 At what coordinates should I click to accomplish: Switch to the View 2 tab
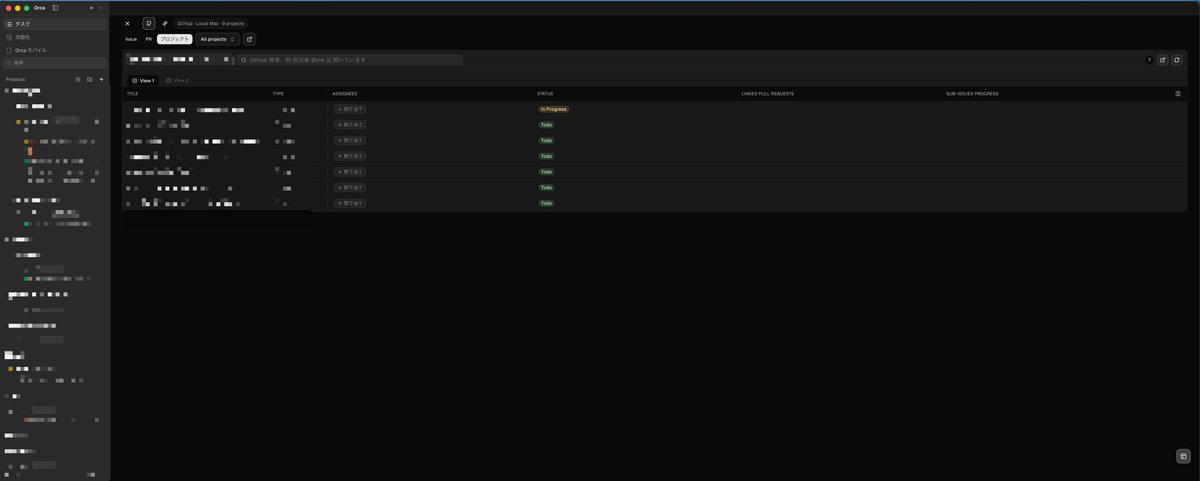[177, 80]
